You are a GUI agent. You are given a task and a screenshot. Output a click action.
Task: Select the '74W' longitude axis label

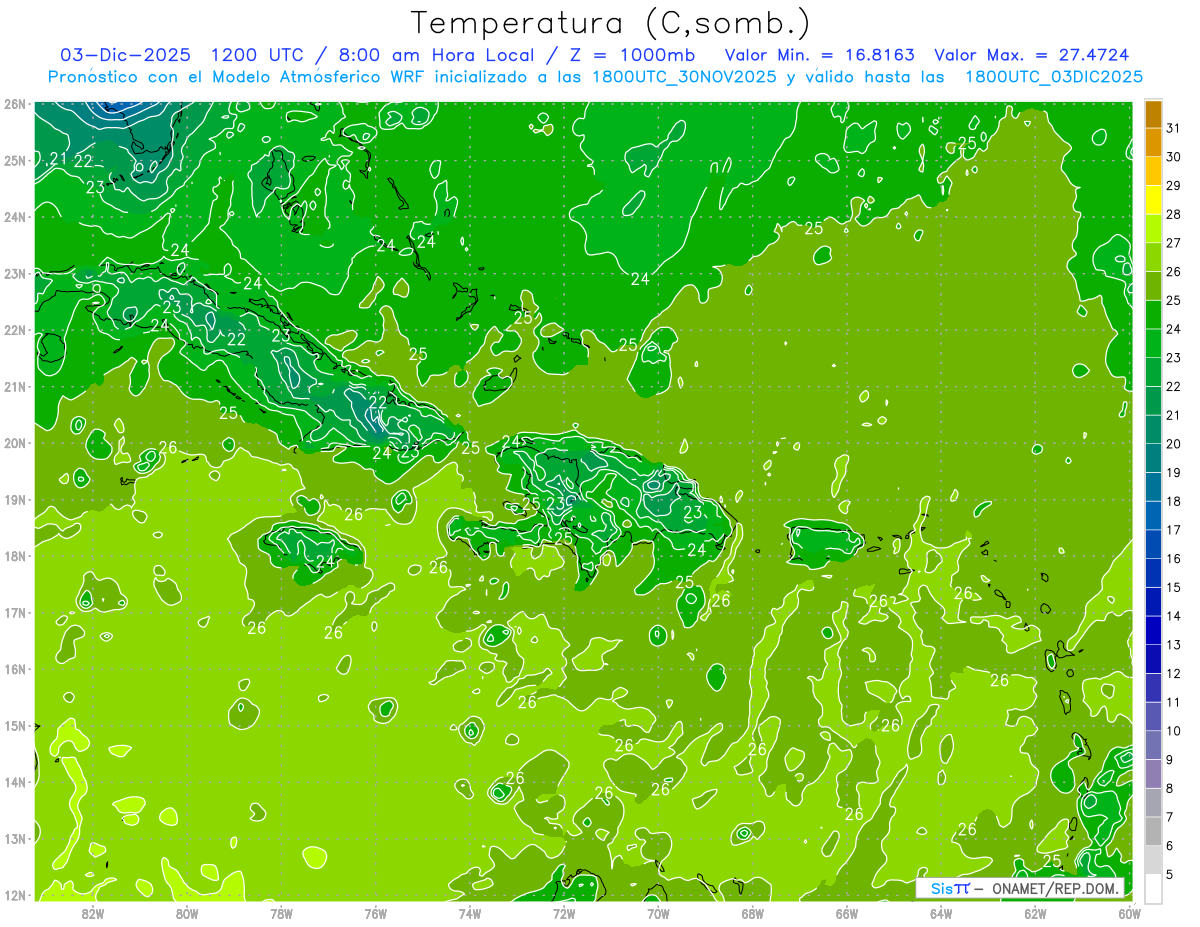coord(470,913)
